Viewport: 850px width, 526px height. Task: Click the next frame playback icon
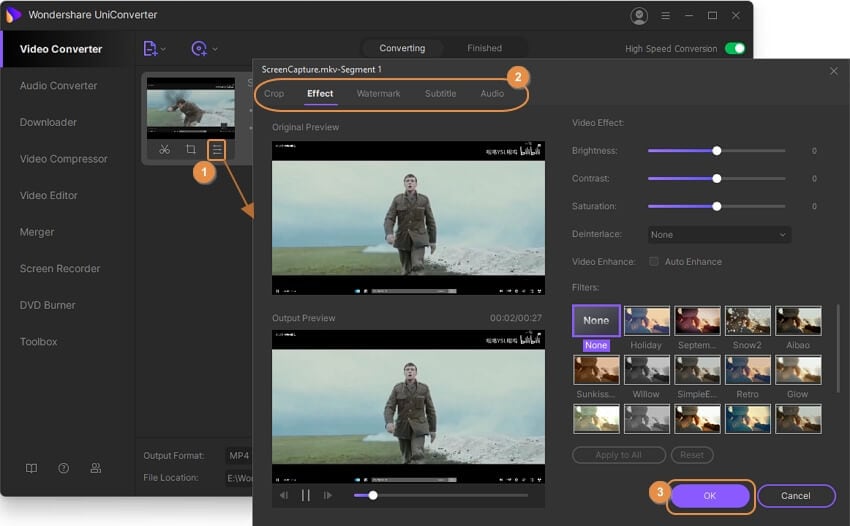327,495
